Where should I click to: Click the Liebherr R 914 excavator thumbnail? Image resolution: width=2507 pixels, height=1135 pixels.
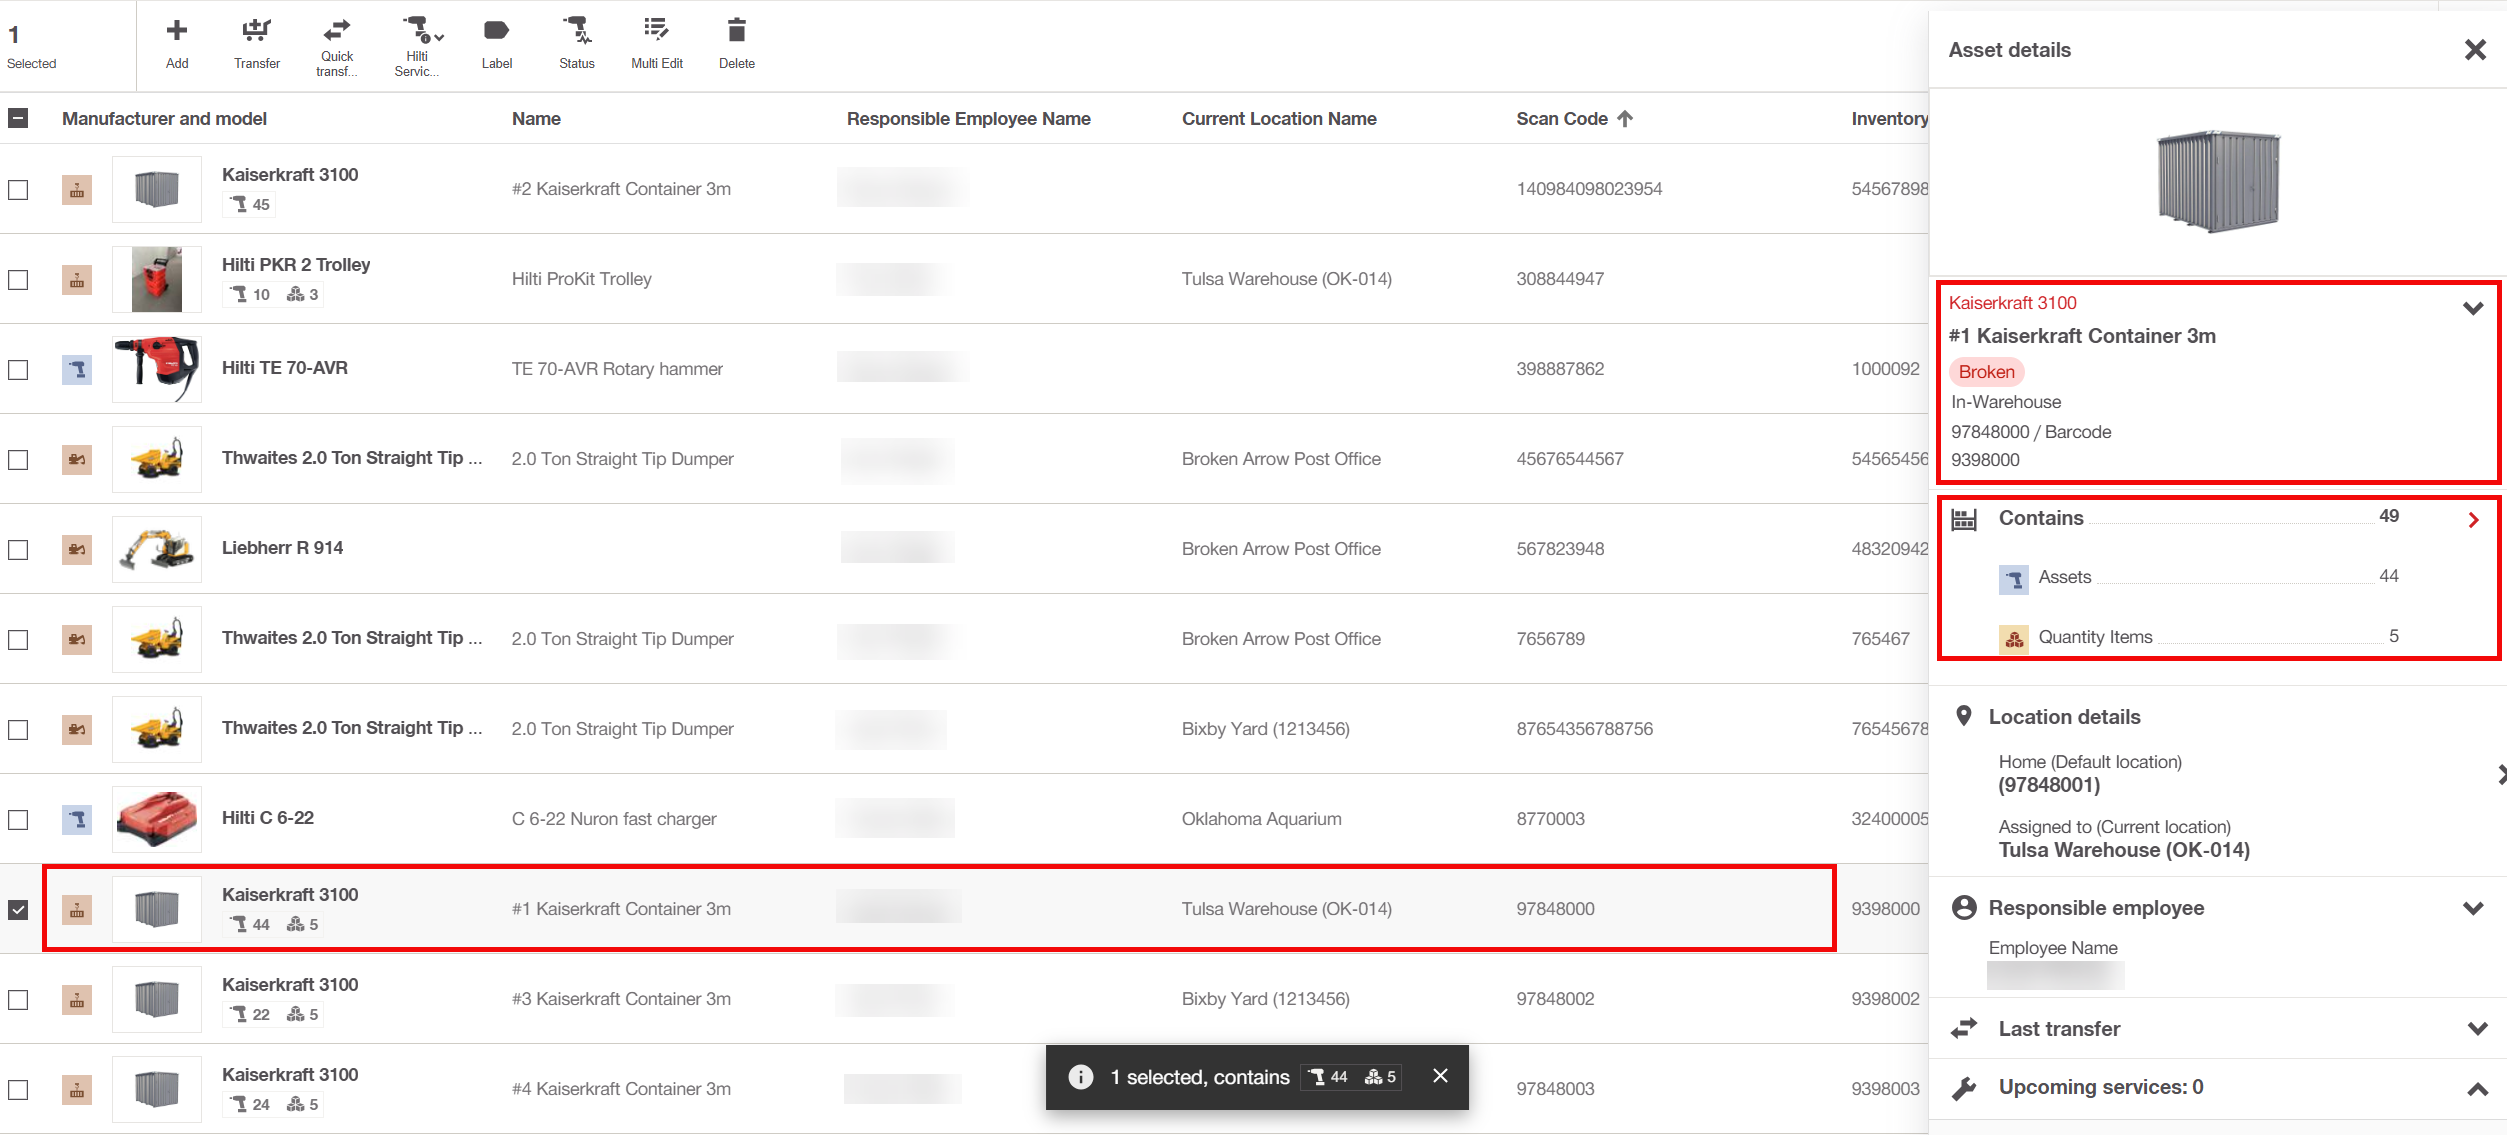(157, 549)
